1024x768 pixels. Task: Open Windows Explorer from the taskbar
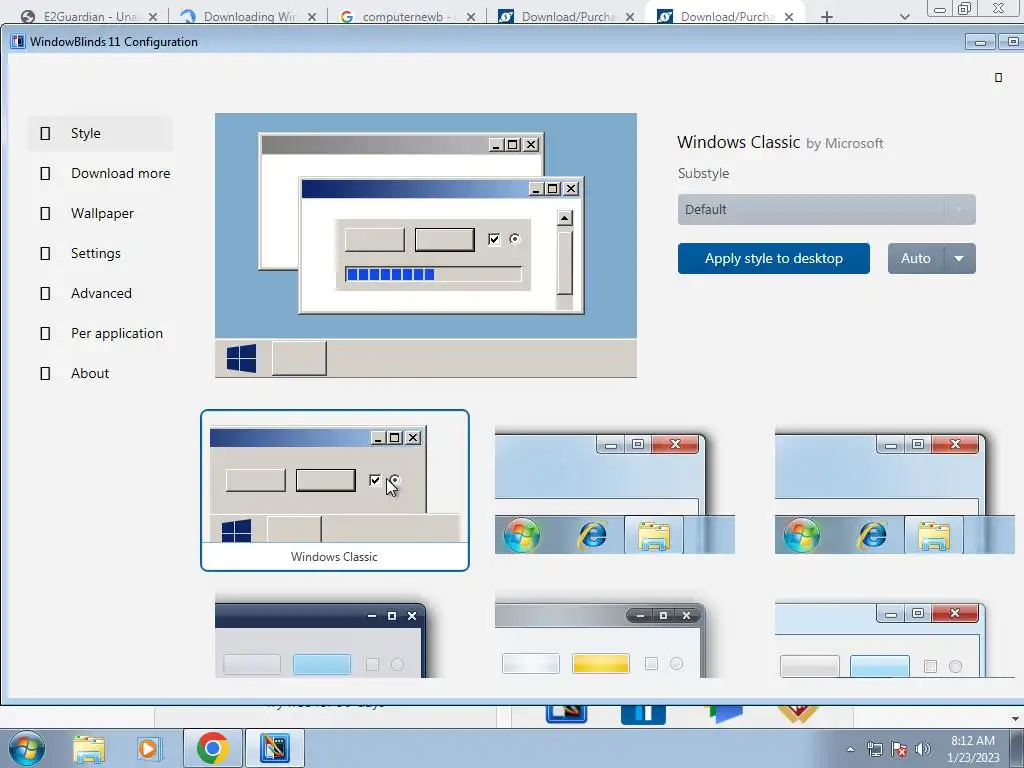tap(89, 748)
